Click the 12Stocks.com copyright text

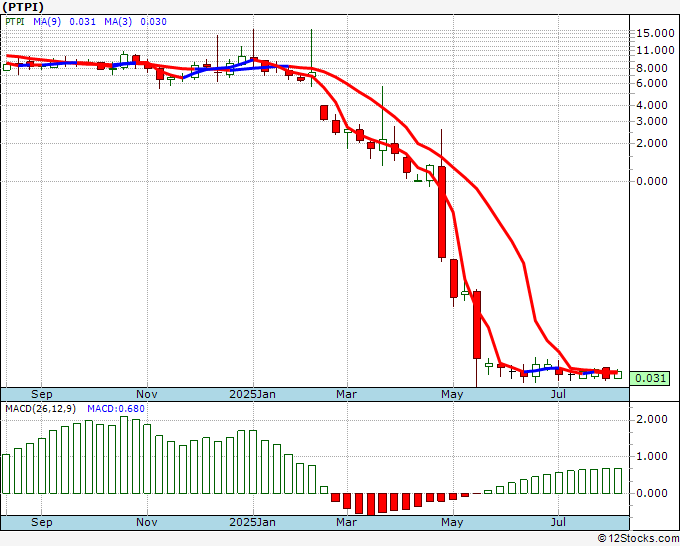click(638, 539)
